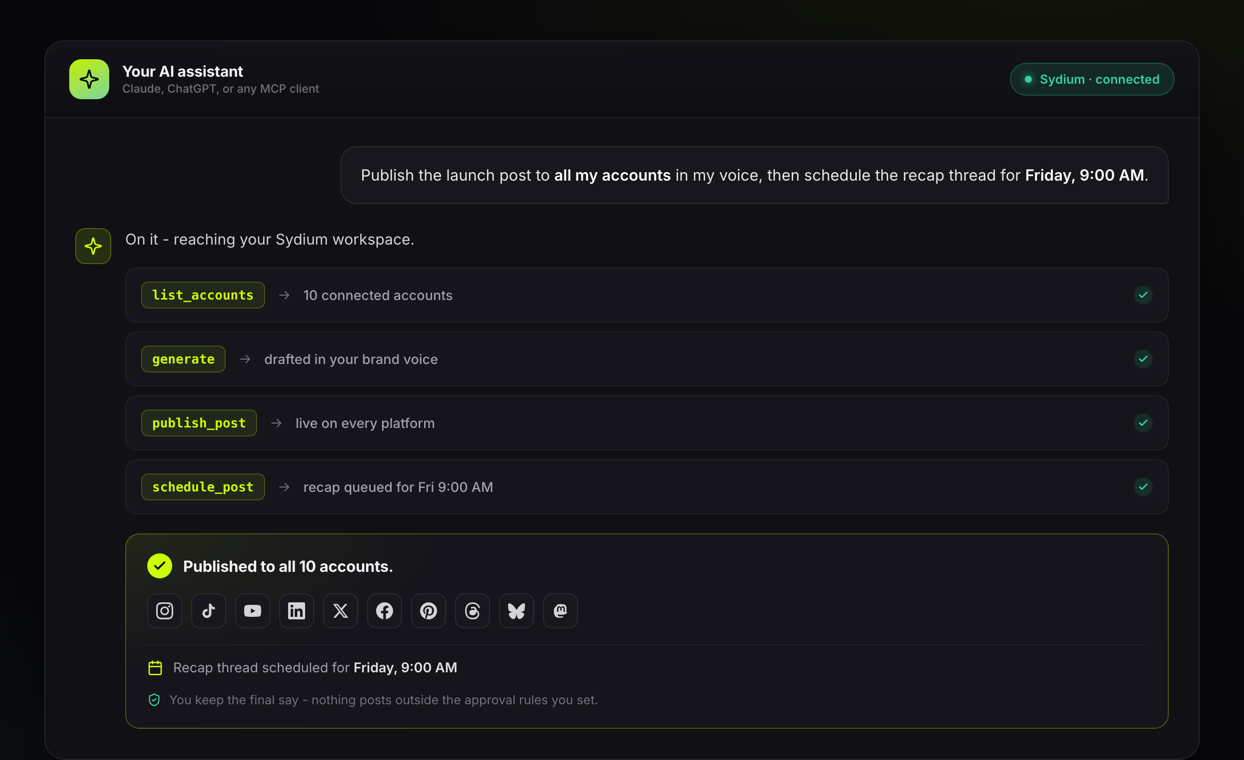Viewport: 1244px width, 760px height.
Task: Click 'You keep the final say' note text
Action: 384,700
